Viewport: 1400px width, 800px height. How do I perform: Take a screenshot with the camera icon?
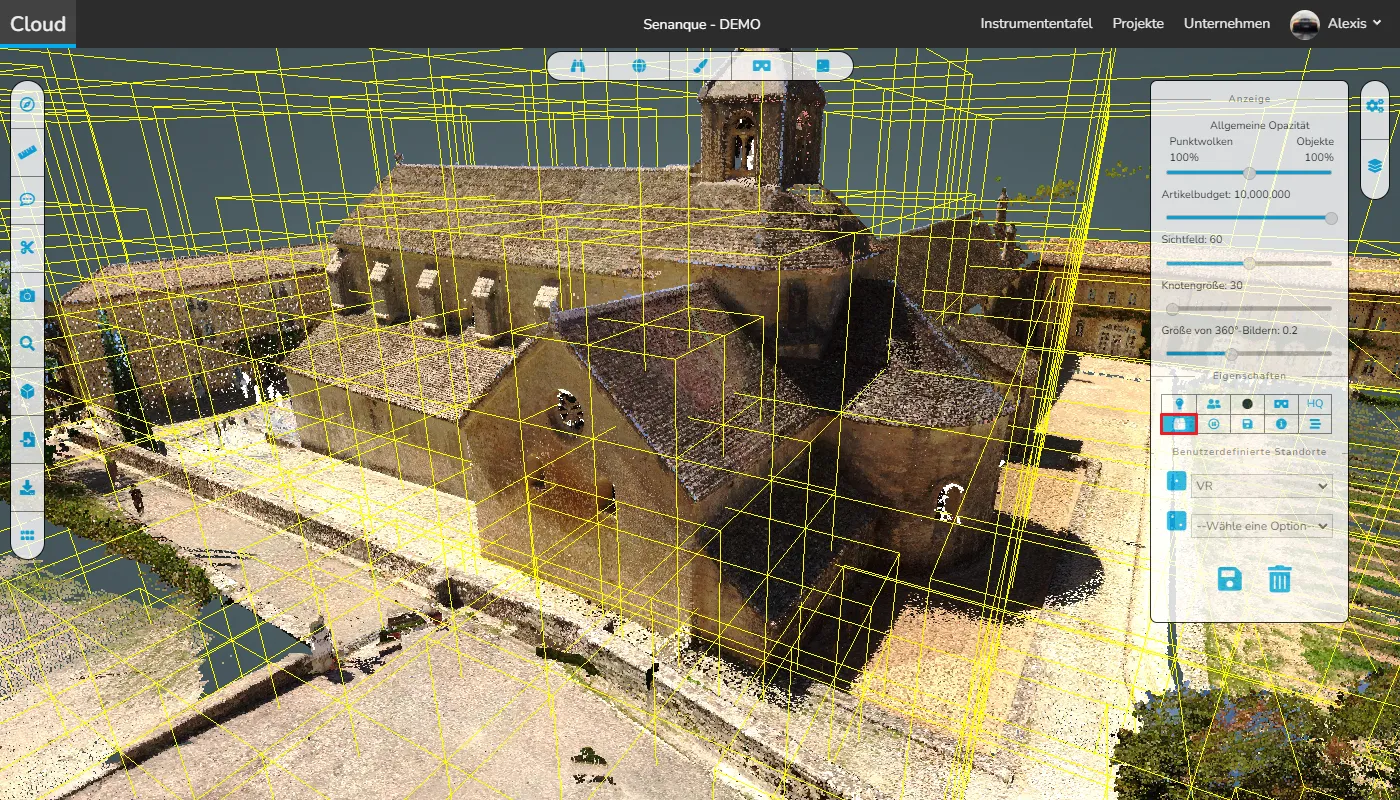(x=27, y=296)
